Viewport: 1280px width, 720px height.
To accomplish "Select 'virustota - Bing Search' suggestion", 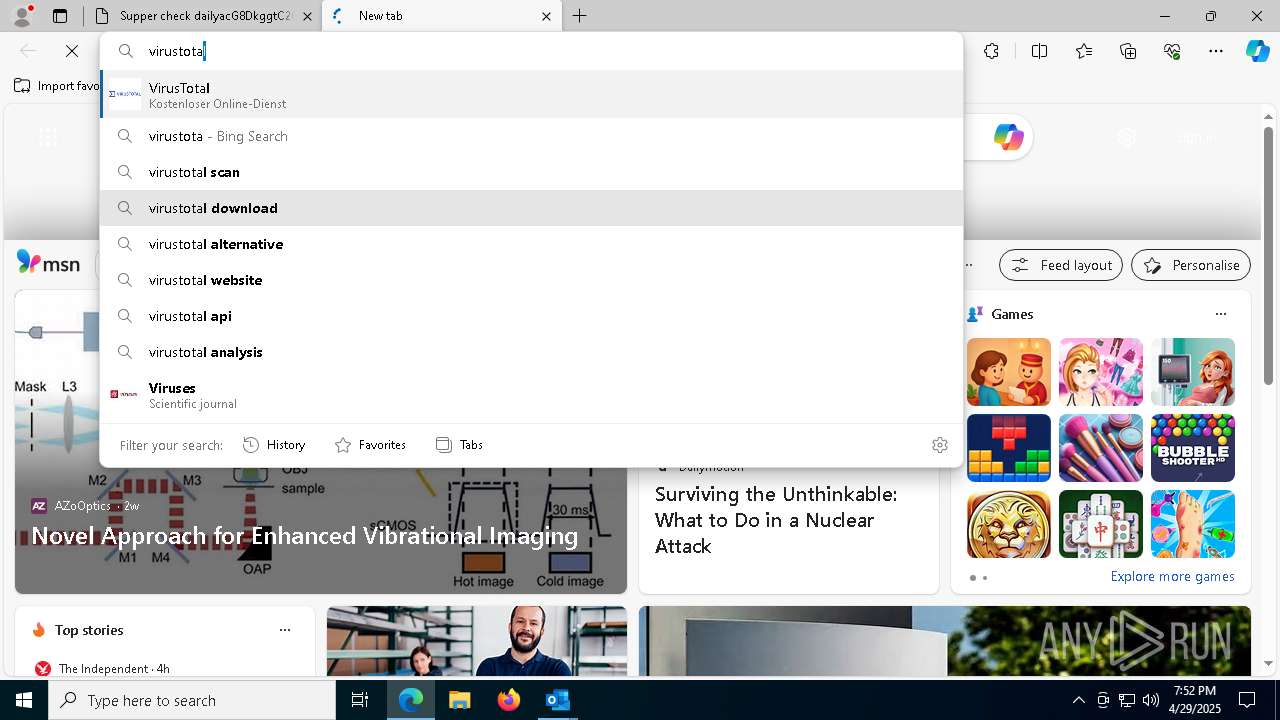I will (x=532, y=136).
